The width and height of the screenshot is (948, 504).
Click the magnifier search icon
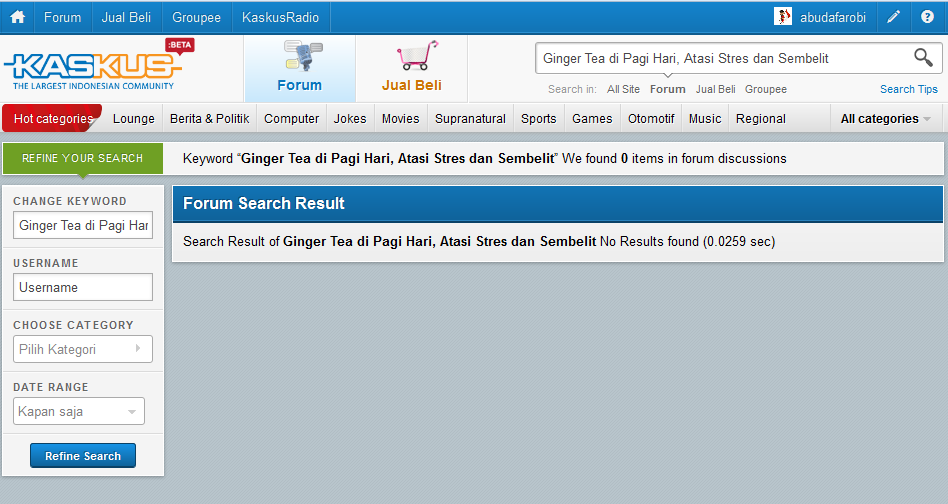tap(923, 58)
